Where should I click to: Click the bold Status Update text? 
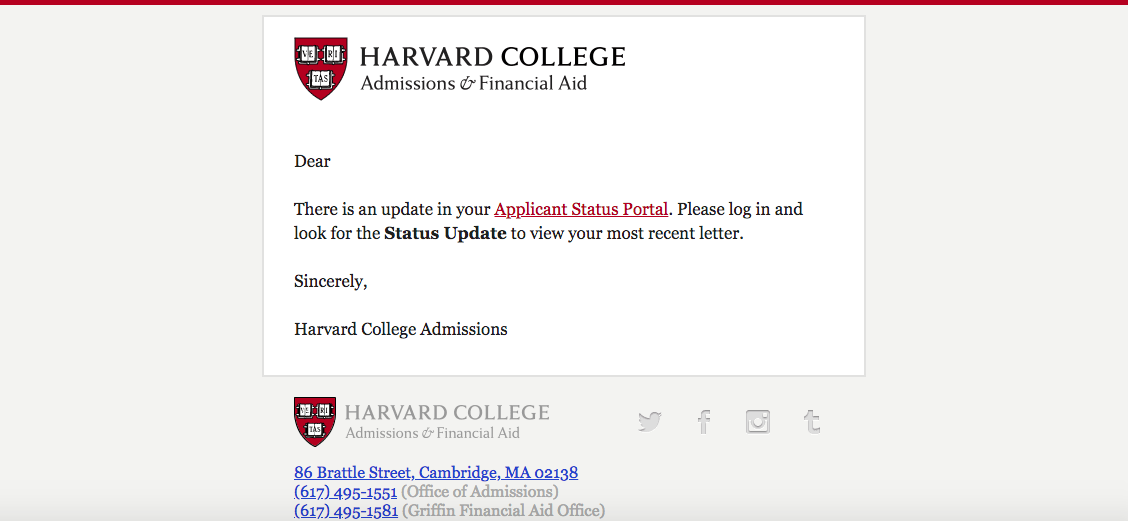(x=445, y=234)
